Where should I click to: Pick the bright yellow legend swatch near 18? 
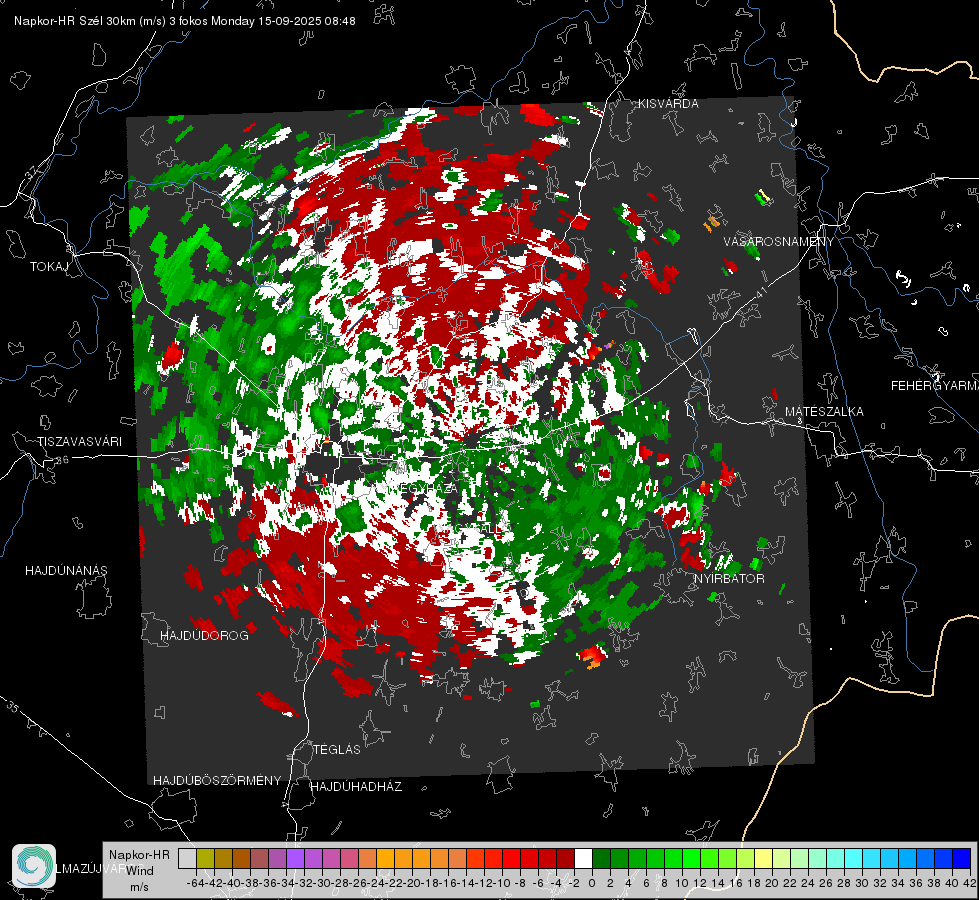coord(763,858)
